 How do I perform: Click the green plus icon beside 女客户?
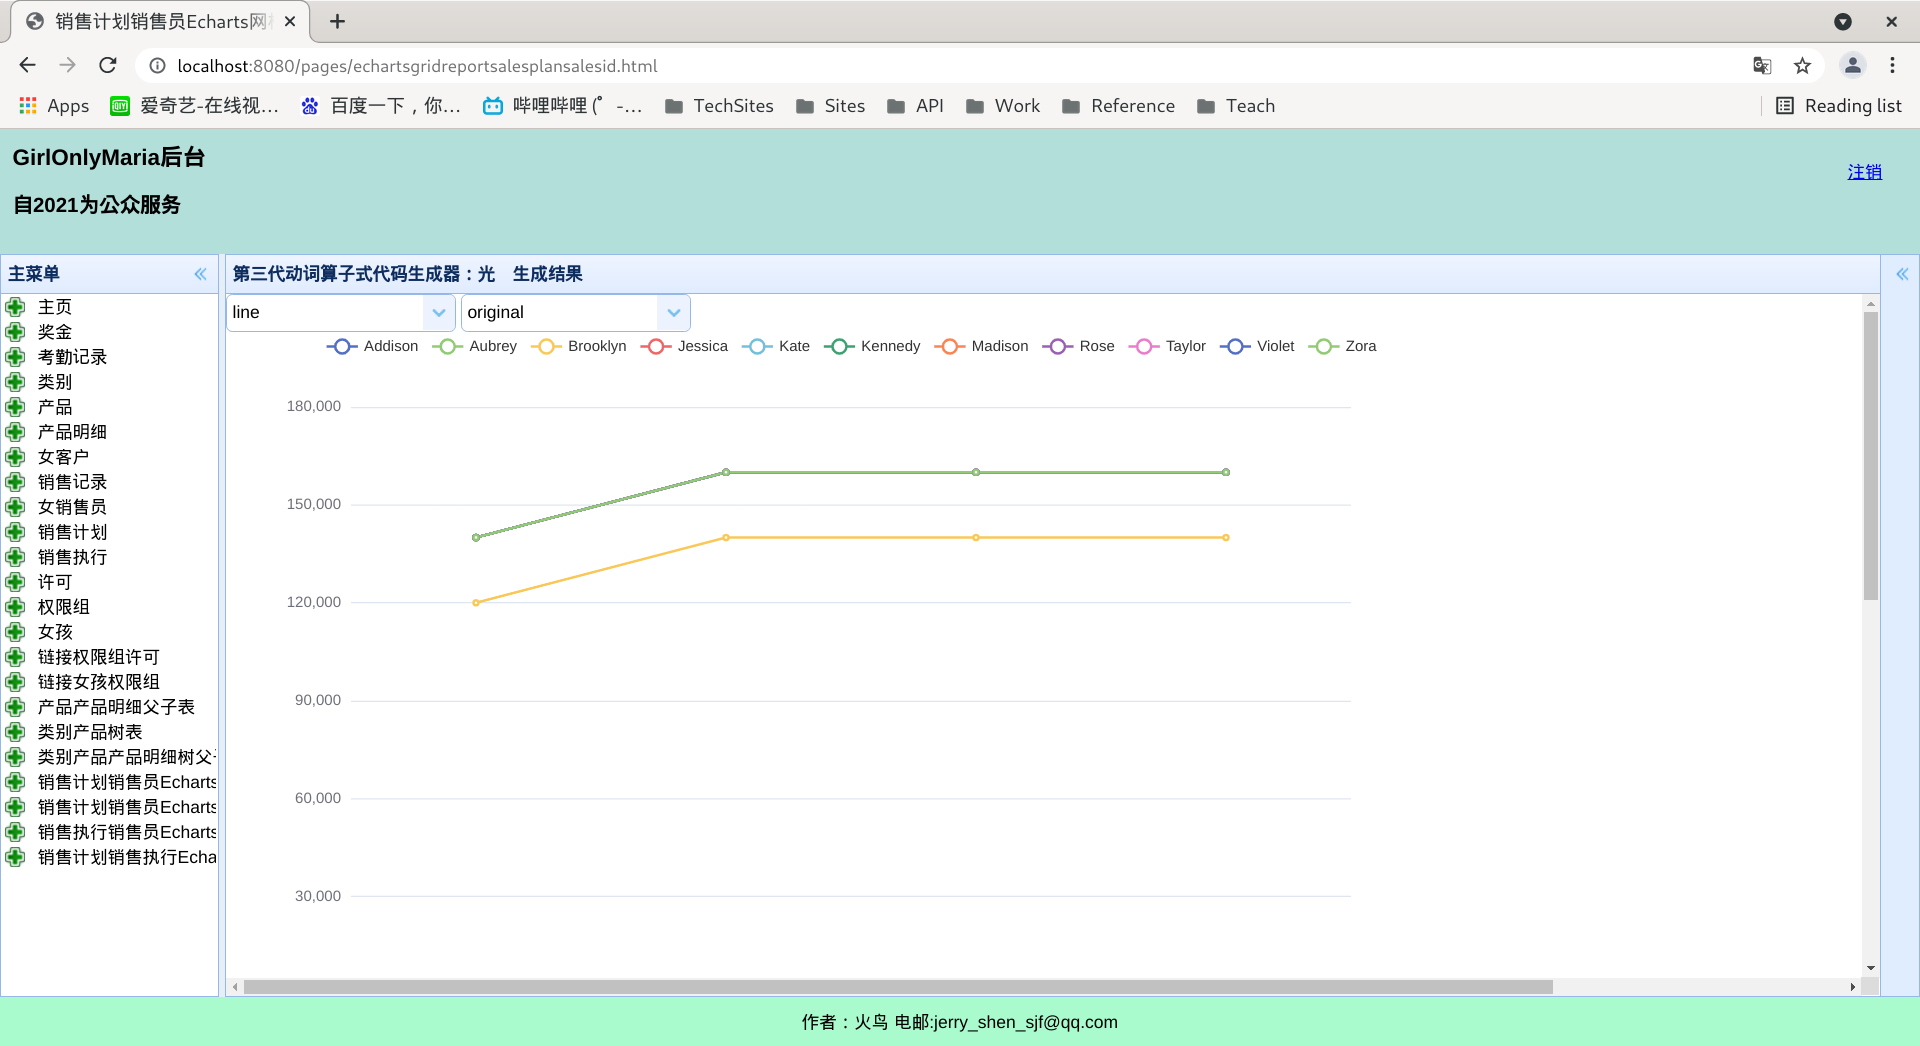(x=15, y=457)
